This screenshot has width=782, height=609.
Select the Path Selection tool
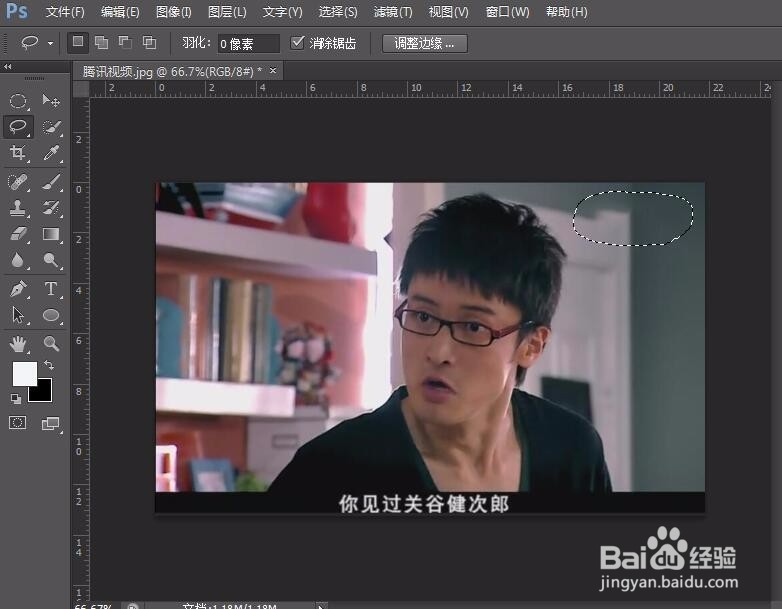tap(18, 315)
